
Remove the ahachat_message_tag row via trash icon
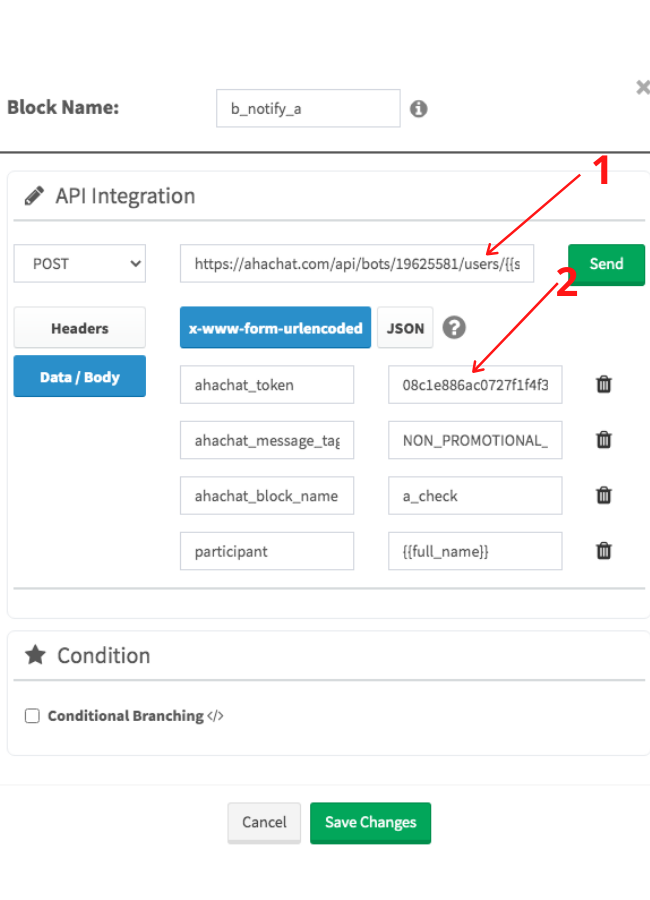pyautogui.click(x=603, y=440)
